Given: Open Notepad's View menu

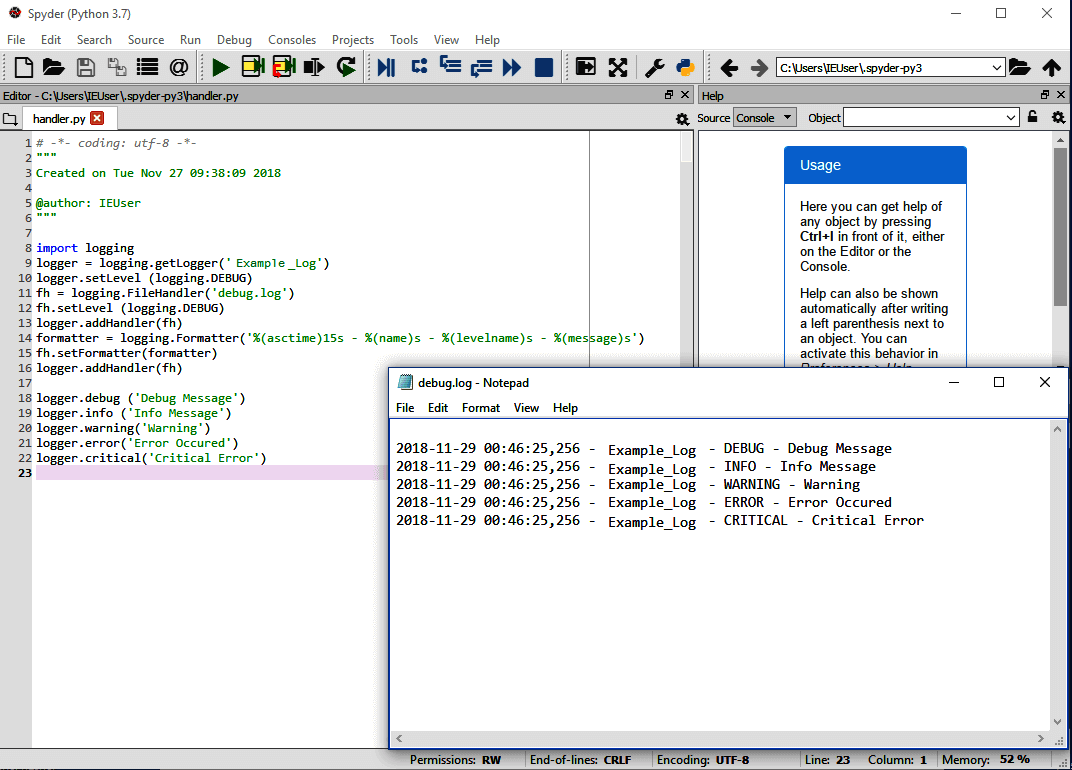Looking at the screenshot, I should coord(526,408).
